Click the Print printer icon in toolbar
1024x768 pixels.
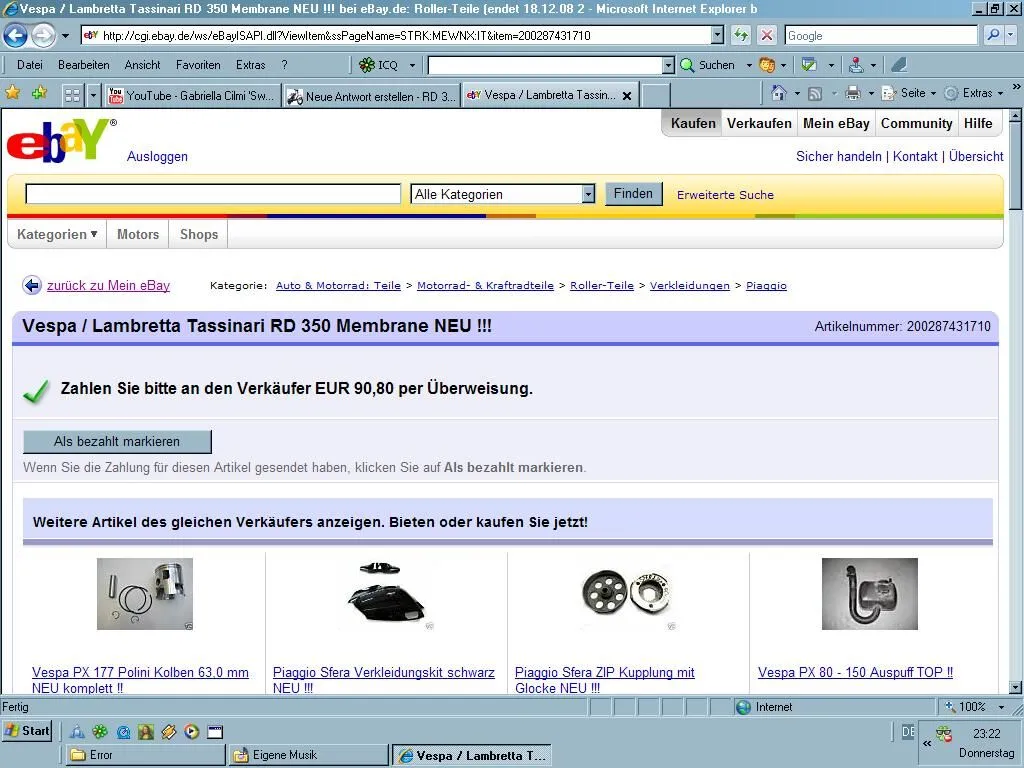point(853,93)
